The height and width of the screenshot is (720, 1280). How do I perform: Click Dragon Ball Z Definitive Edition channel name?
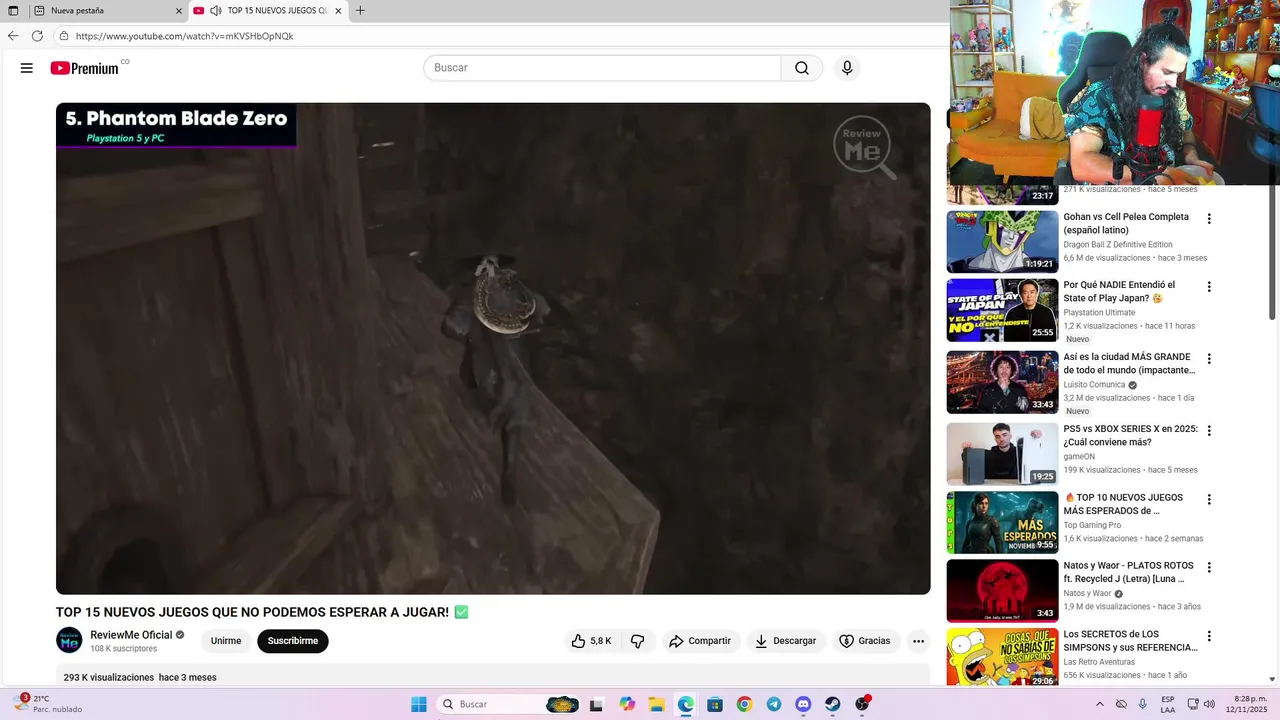pos(1118,244)
